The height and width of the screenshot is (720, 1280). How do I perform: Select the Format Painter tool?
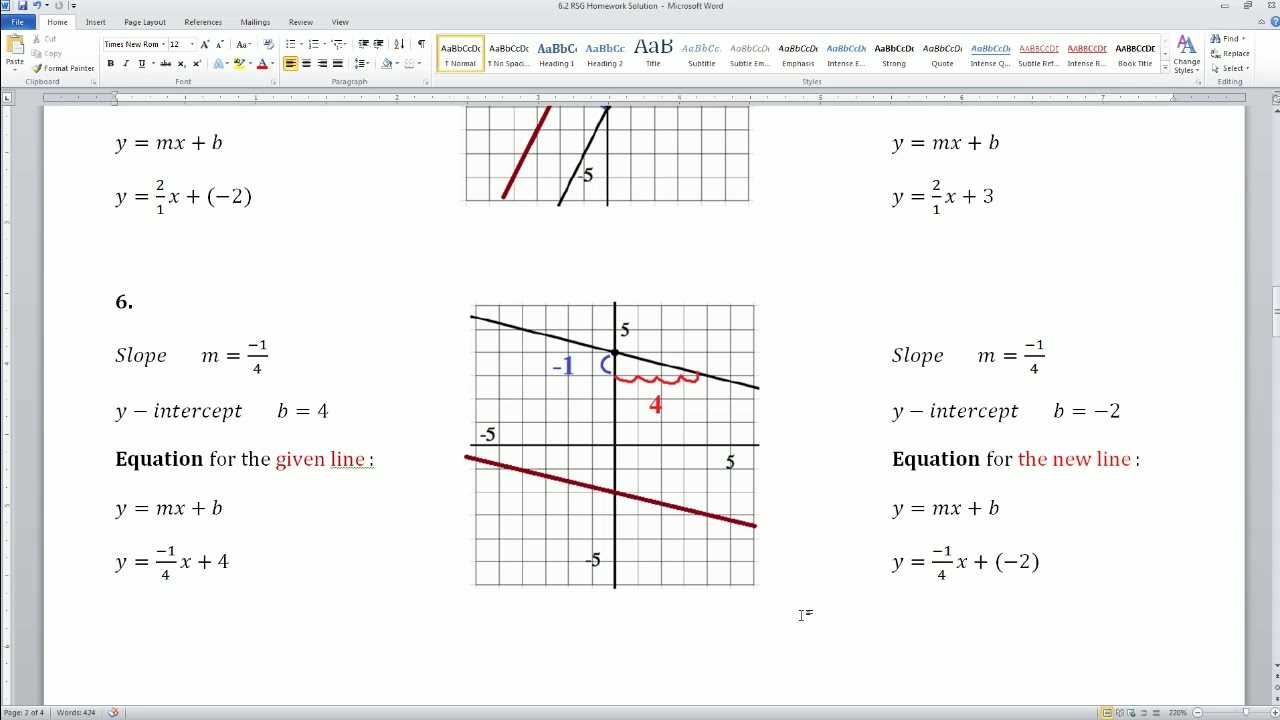click(63, 68)
